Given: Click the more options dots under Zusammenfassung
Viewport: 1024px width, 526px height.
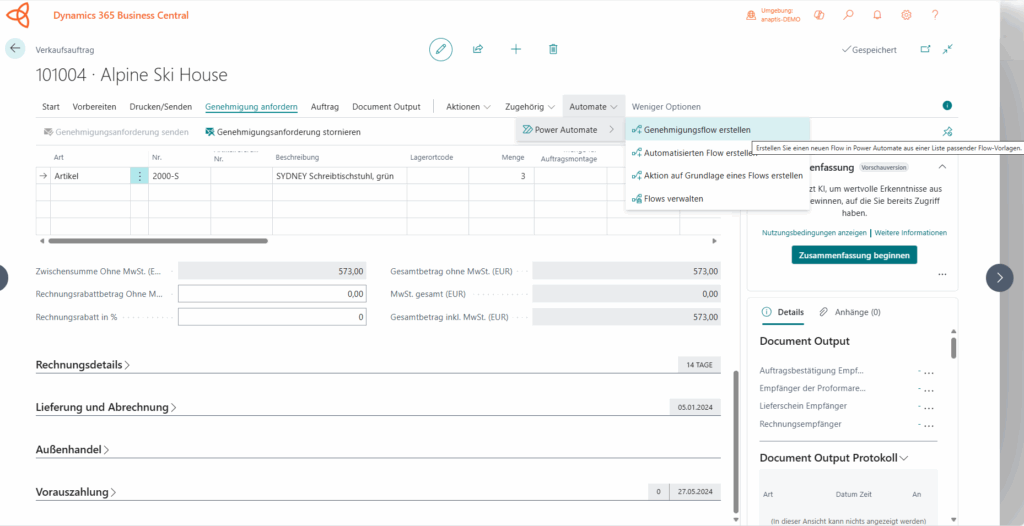Looking at the screenshot, I should [x=942, y=275].
